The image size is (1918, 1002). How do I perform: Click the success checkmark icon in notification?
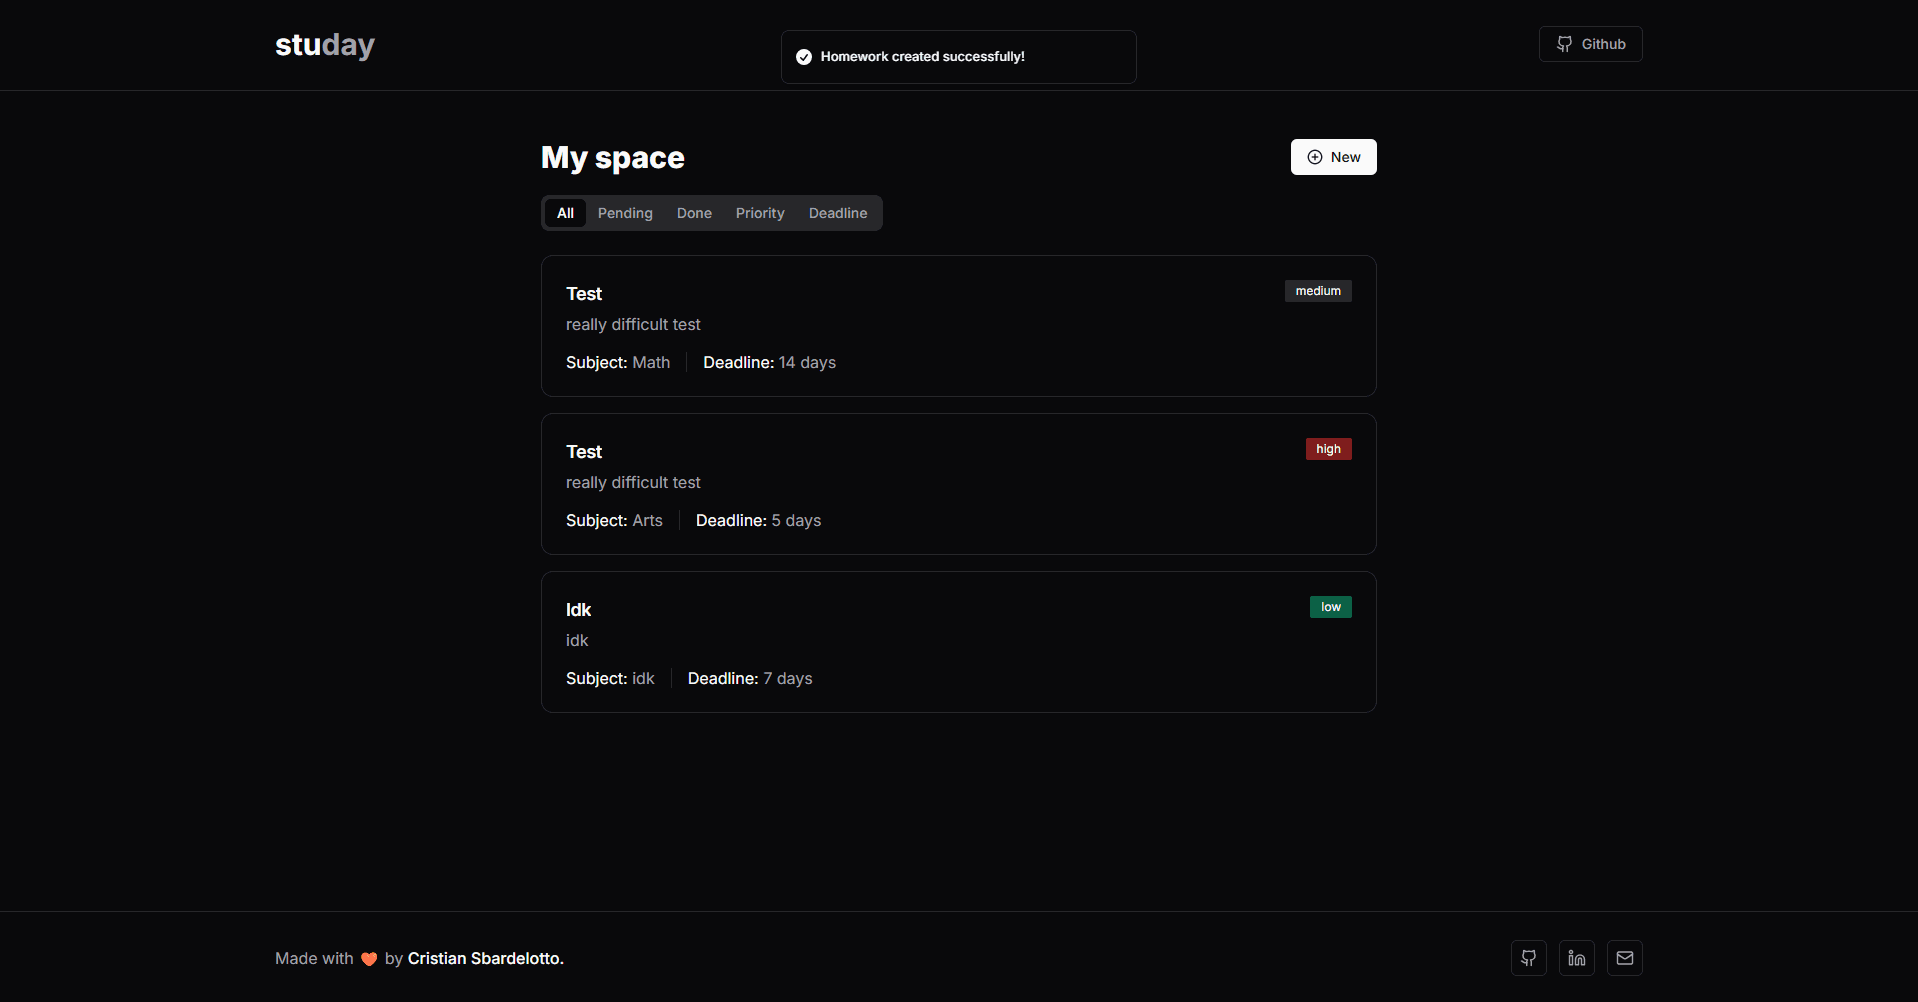point(803,57)
